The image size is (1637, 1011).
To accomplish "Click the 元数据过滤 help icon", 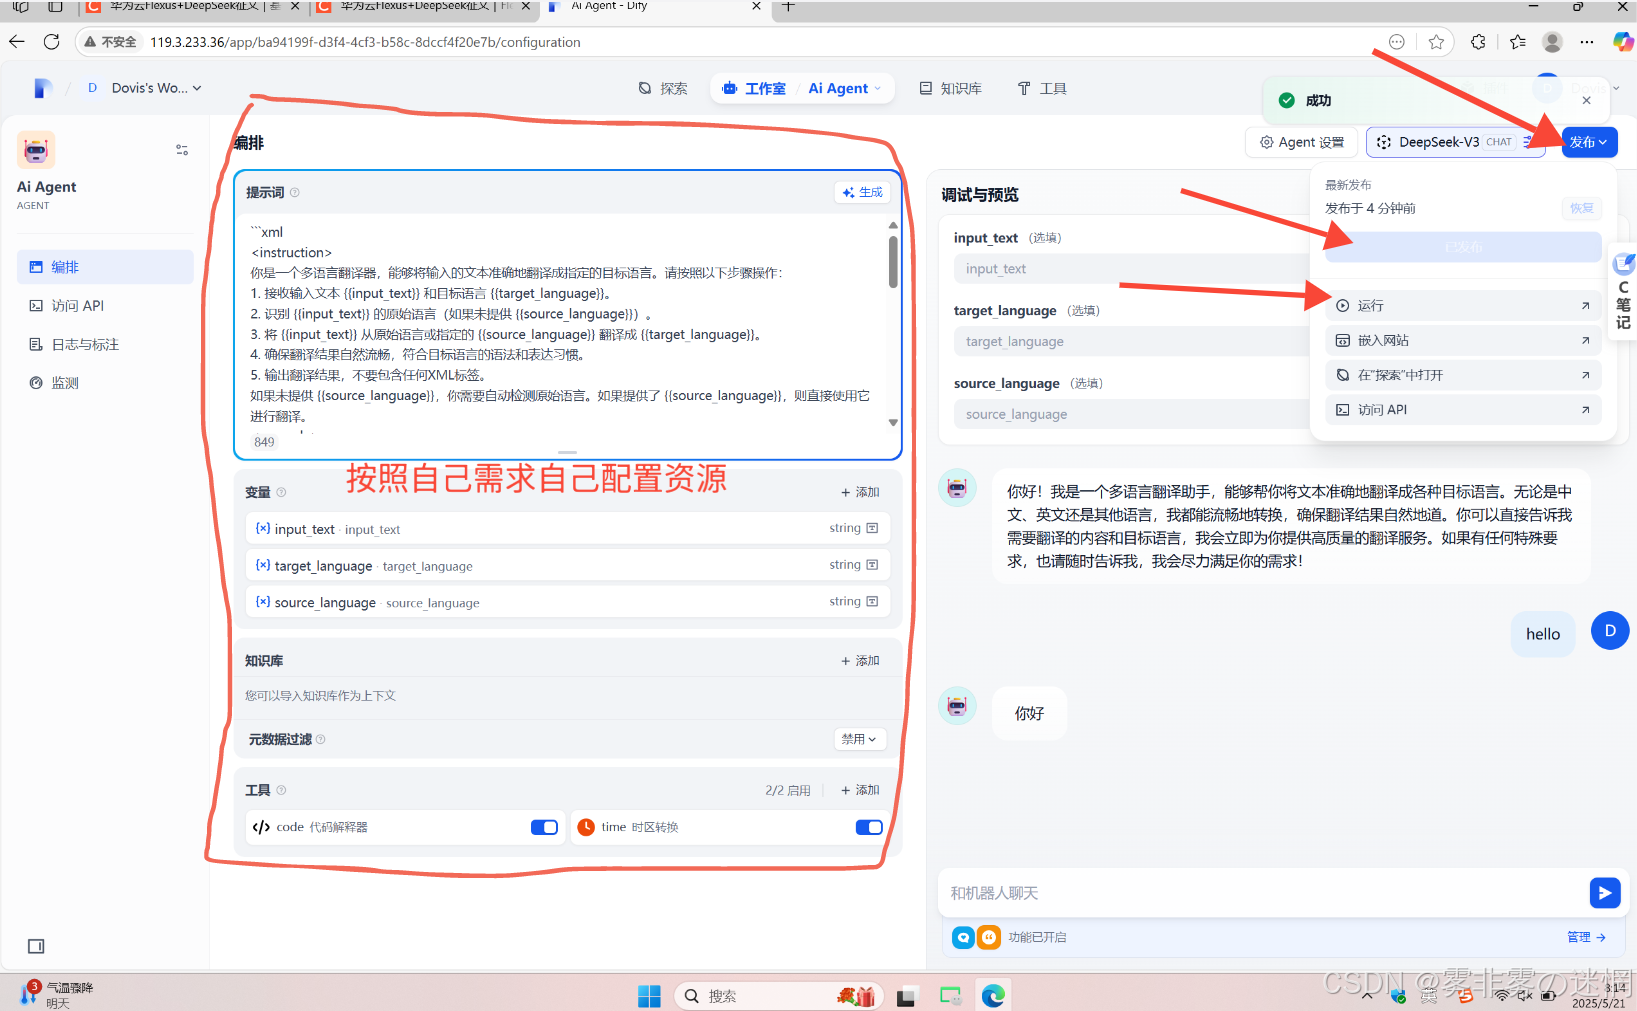I will pyautogui.click(x=321, y=739).
